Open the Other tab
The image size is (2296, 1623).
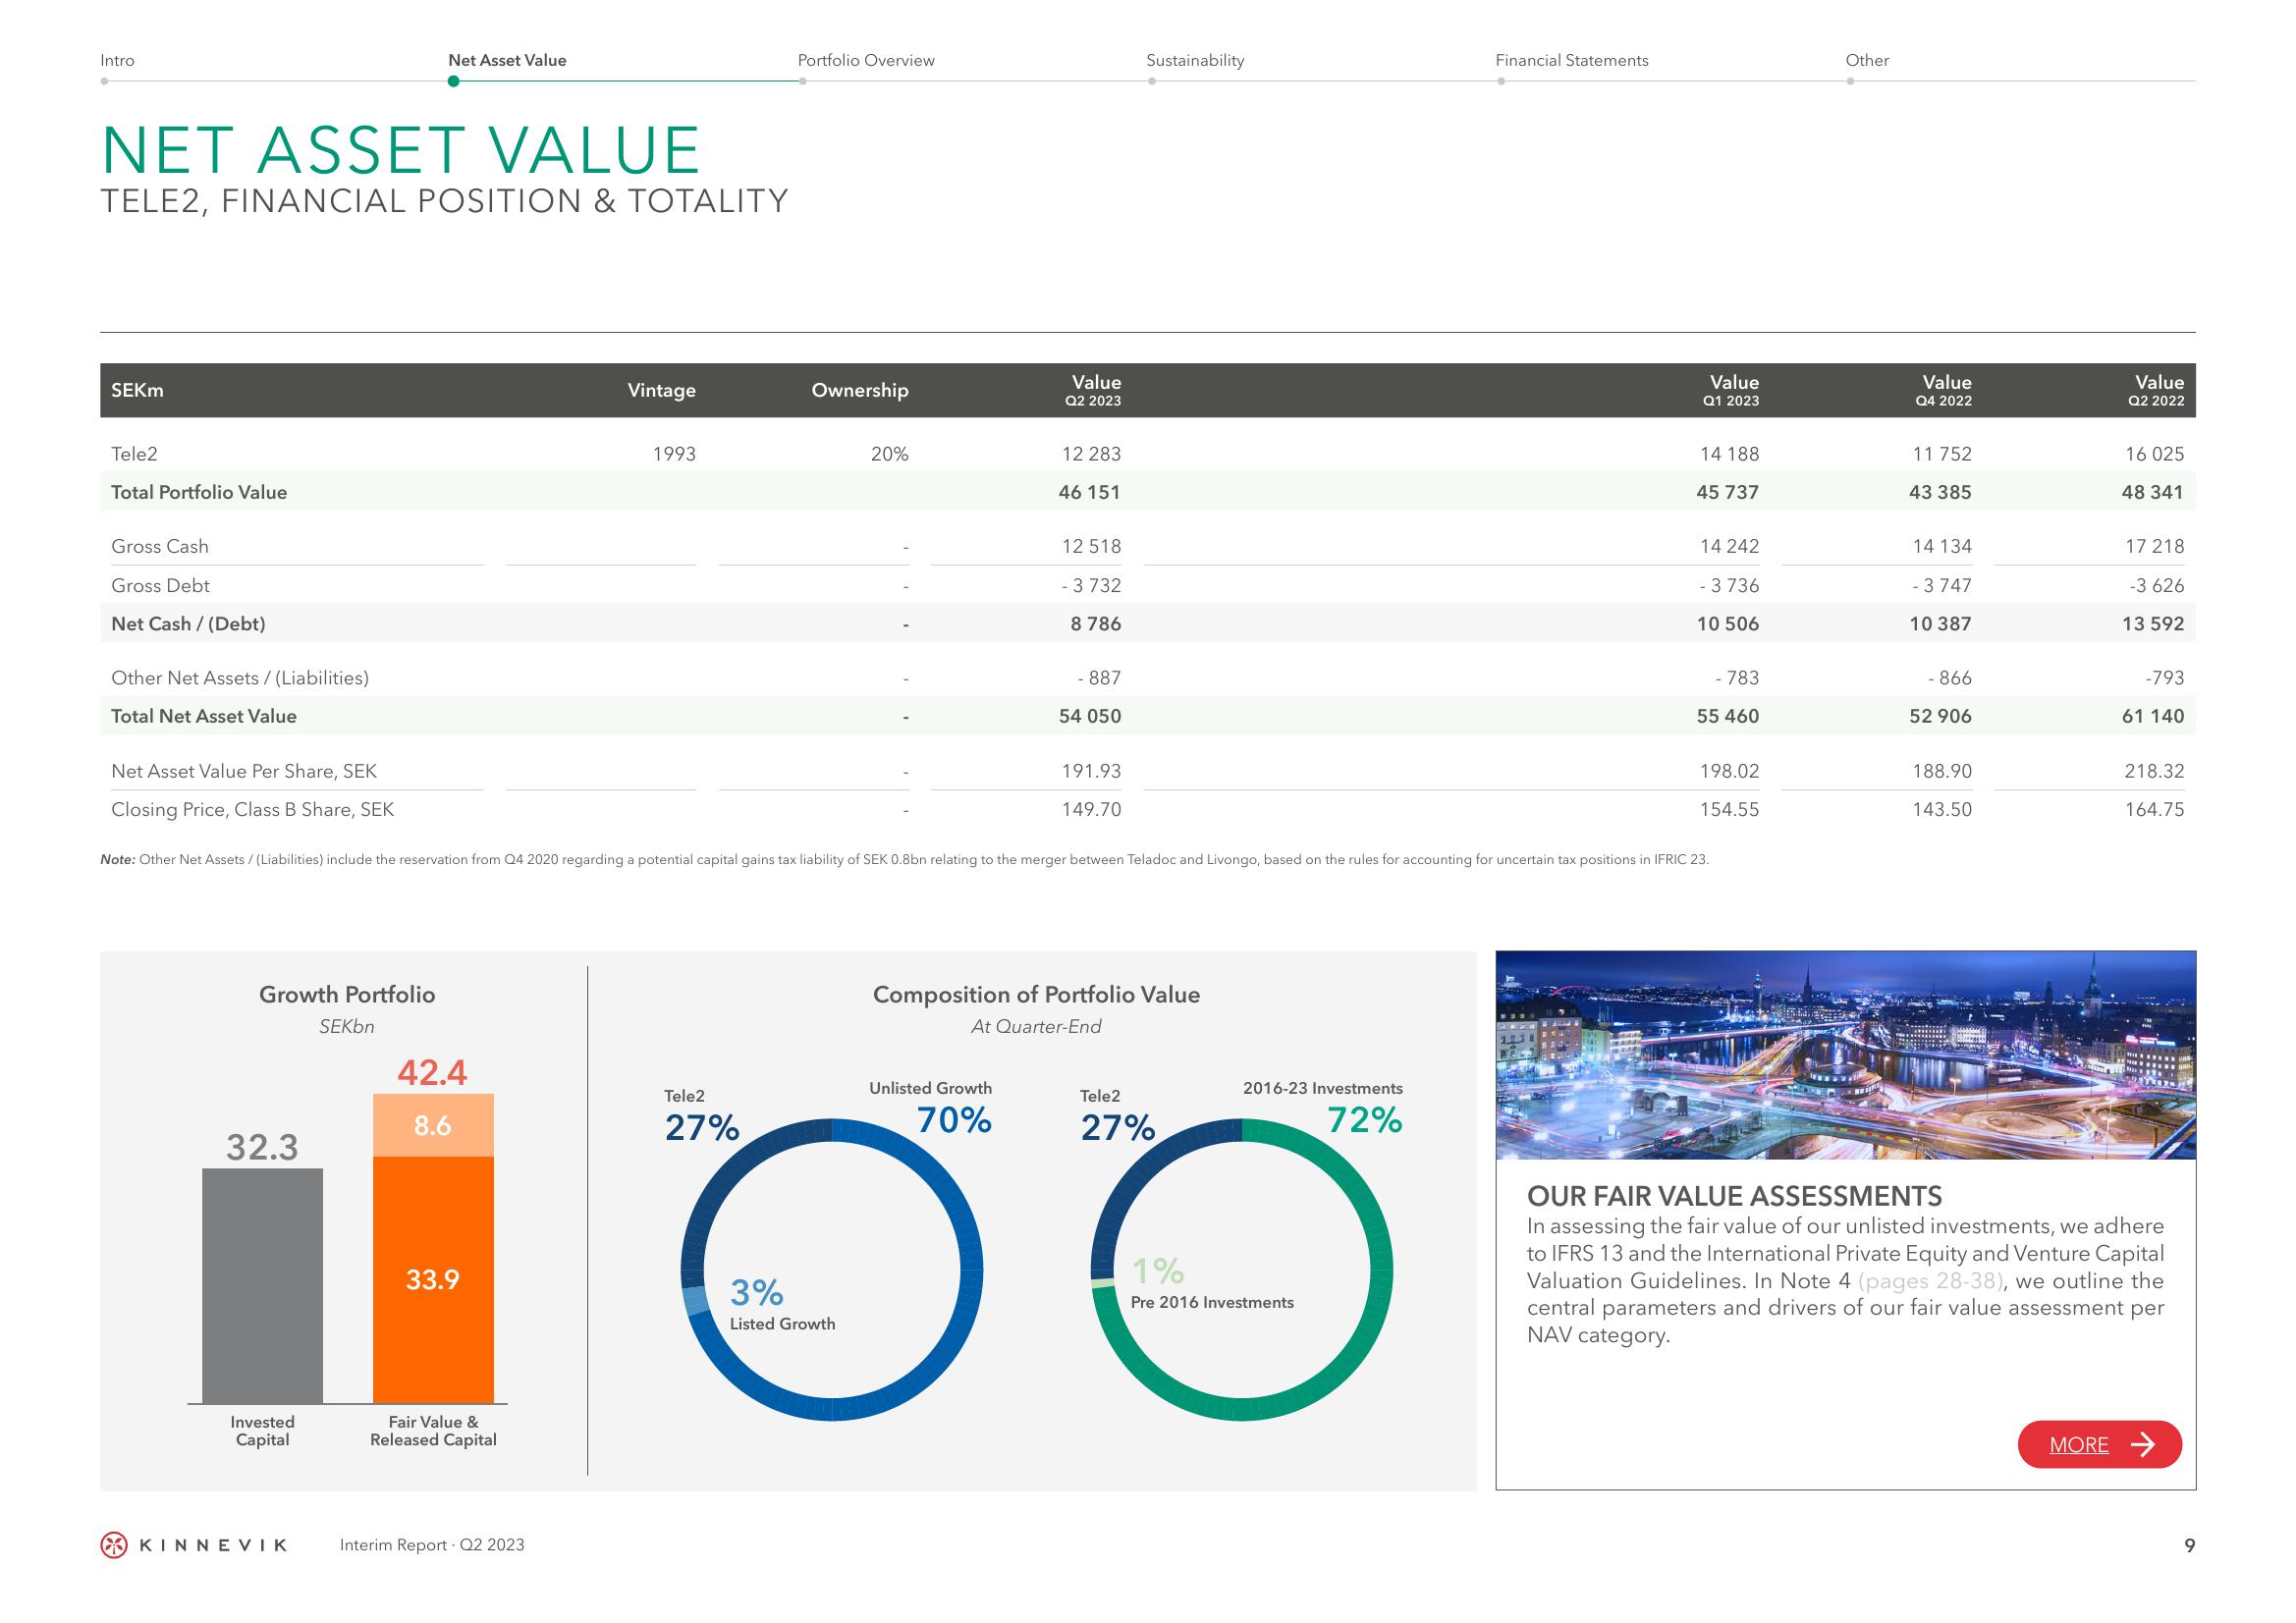click(x=1867, y=60)
